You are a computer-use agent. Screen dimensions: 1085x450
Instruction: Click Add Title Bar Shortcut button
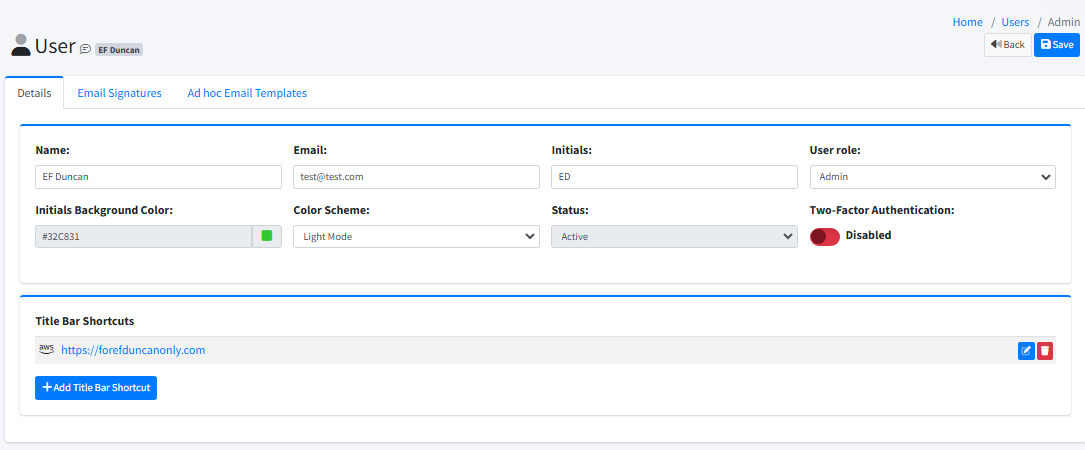coord(96,387)
